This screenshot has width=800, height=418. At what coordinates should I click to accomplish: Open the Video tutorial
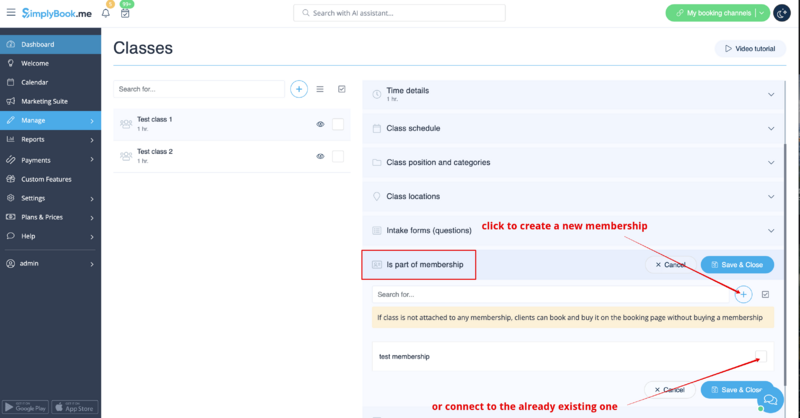750,48
